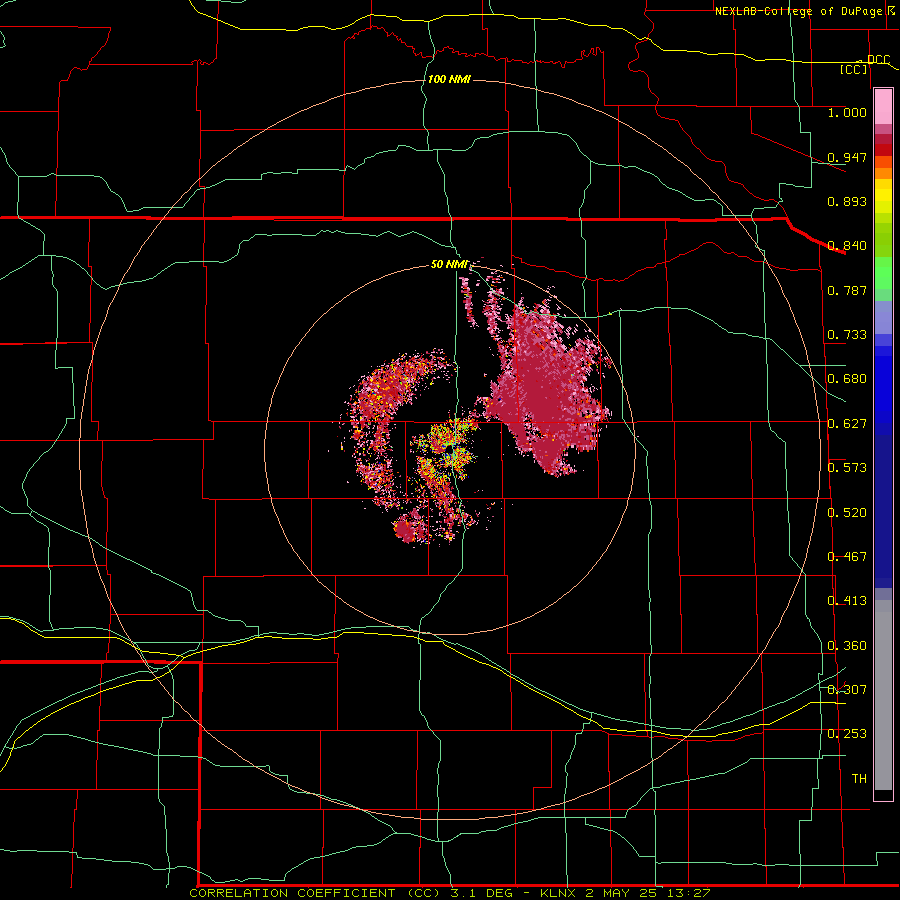The height and width of the screenshot is (900, 900).
Task: Click the 0.893 scale value
Action: (x=847, y=201)
